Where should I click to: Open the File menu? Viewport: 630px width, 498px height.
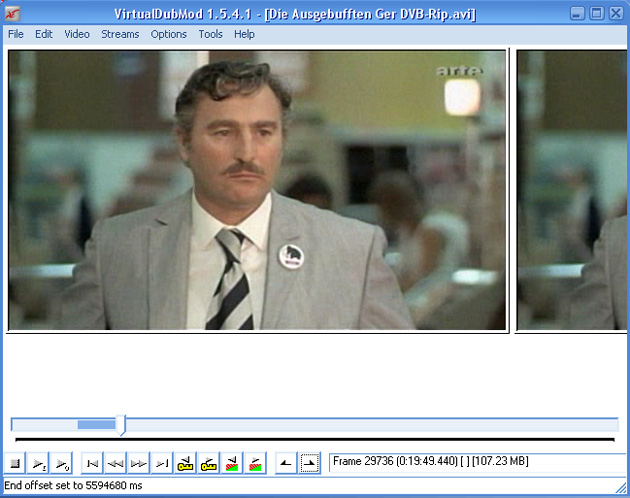tap(16, 34)
